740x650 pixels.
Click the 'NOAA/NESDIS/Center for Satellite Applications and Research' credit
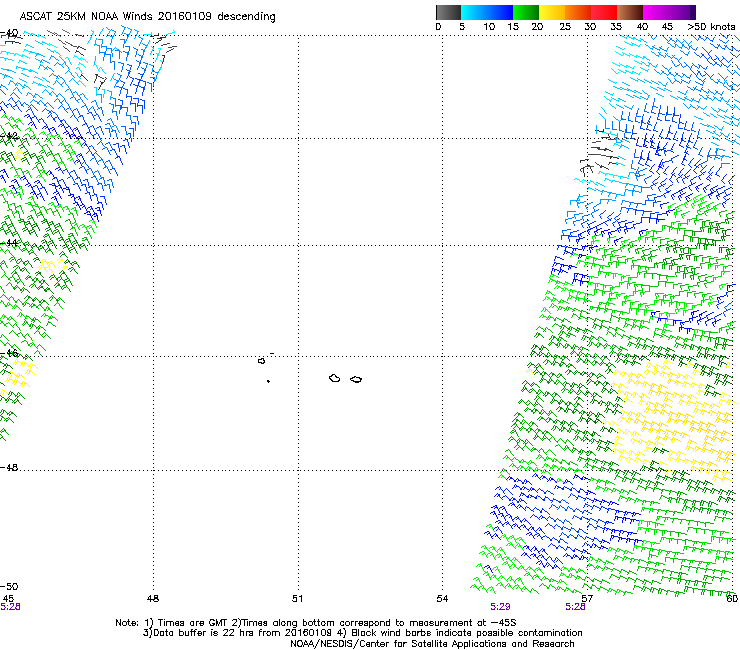click(432, 644)
